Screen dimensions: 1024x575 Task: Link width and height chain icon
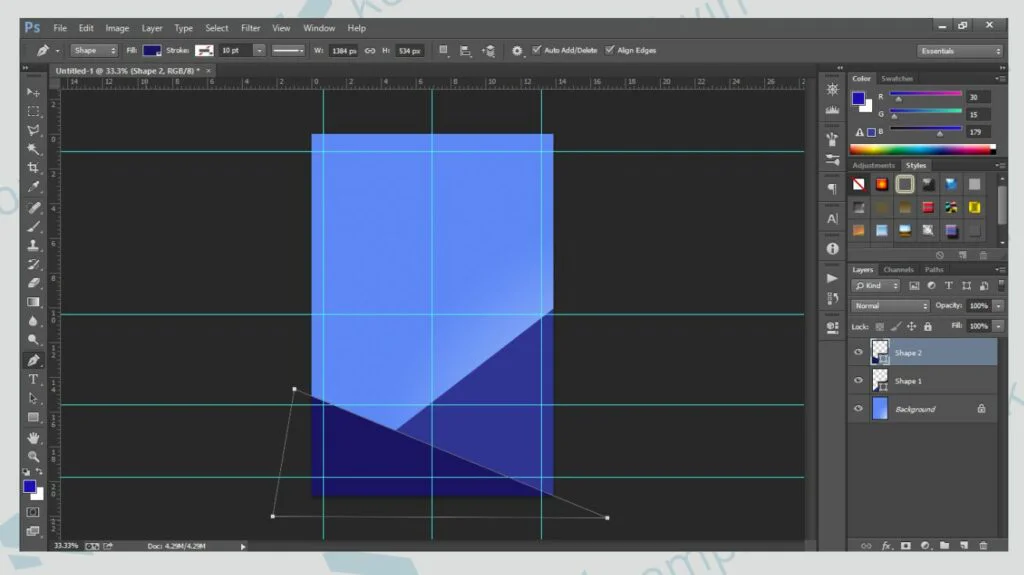coord(369,50)
